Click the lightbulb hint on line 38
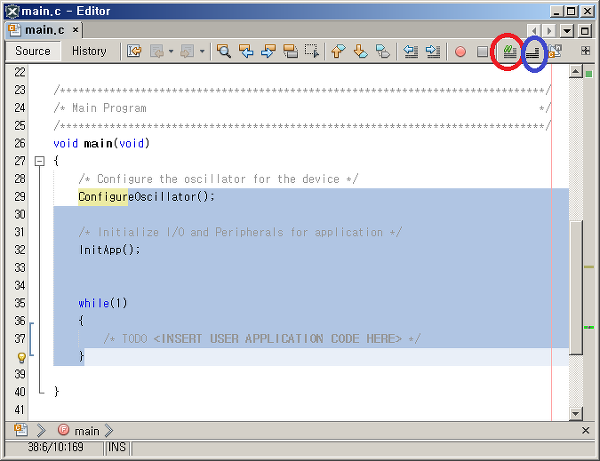The image size is (600, 461). [x=22, y=358]
